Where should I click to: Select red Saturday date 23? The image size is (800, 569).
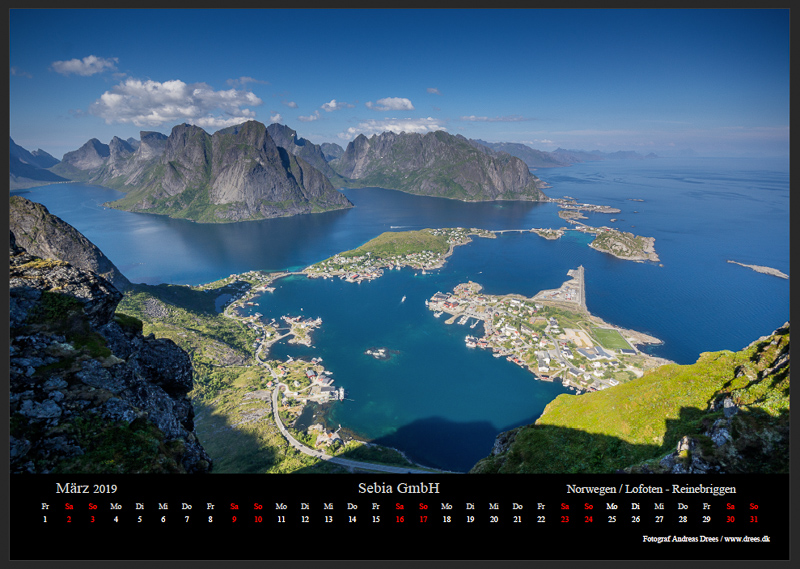click(565, 519)
